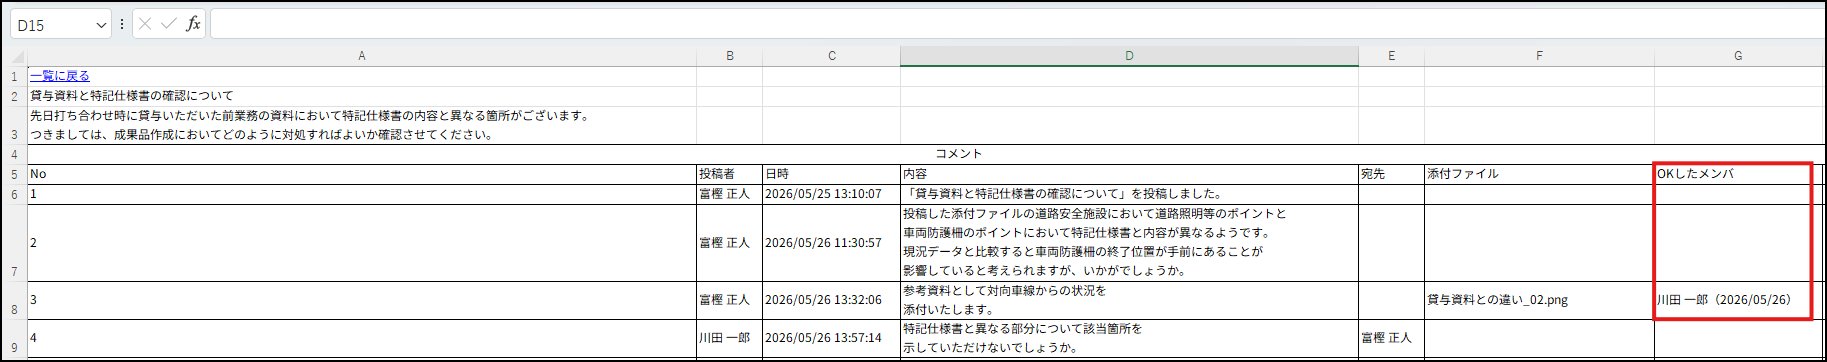Select column F header
This screenshot has width=1827, height=362.
pyautogui.click(x=1540, y=56)
